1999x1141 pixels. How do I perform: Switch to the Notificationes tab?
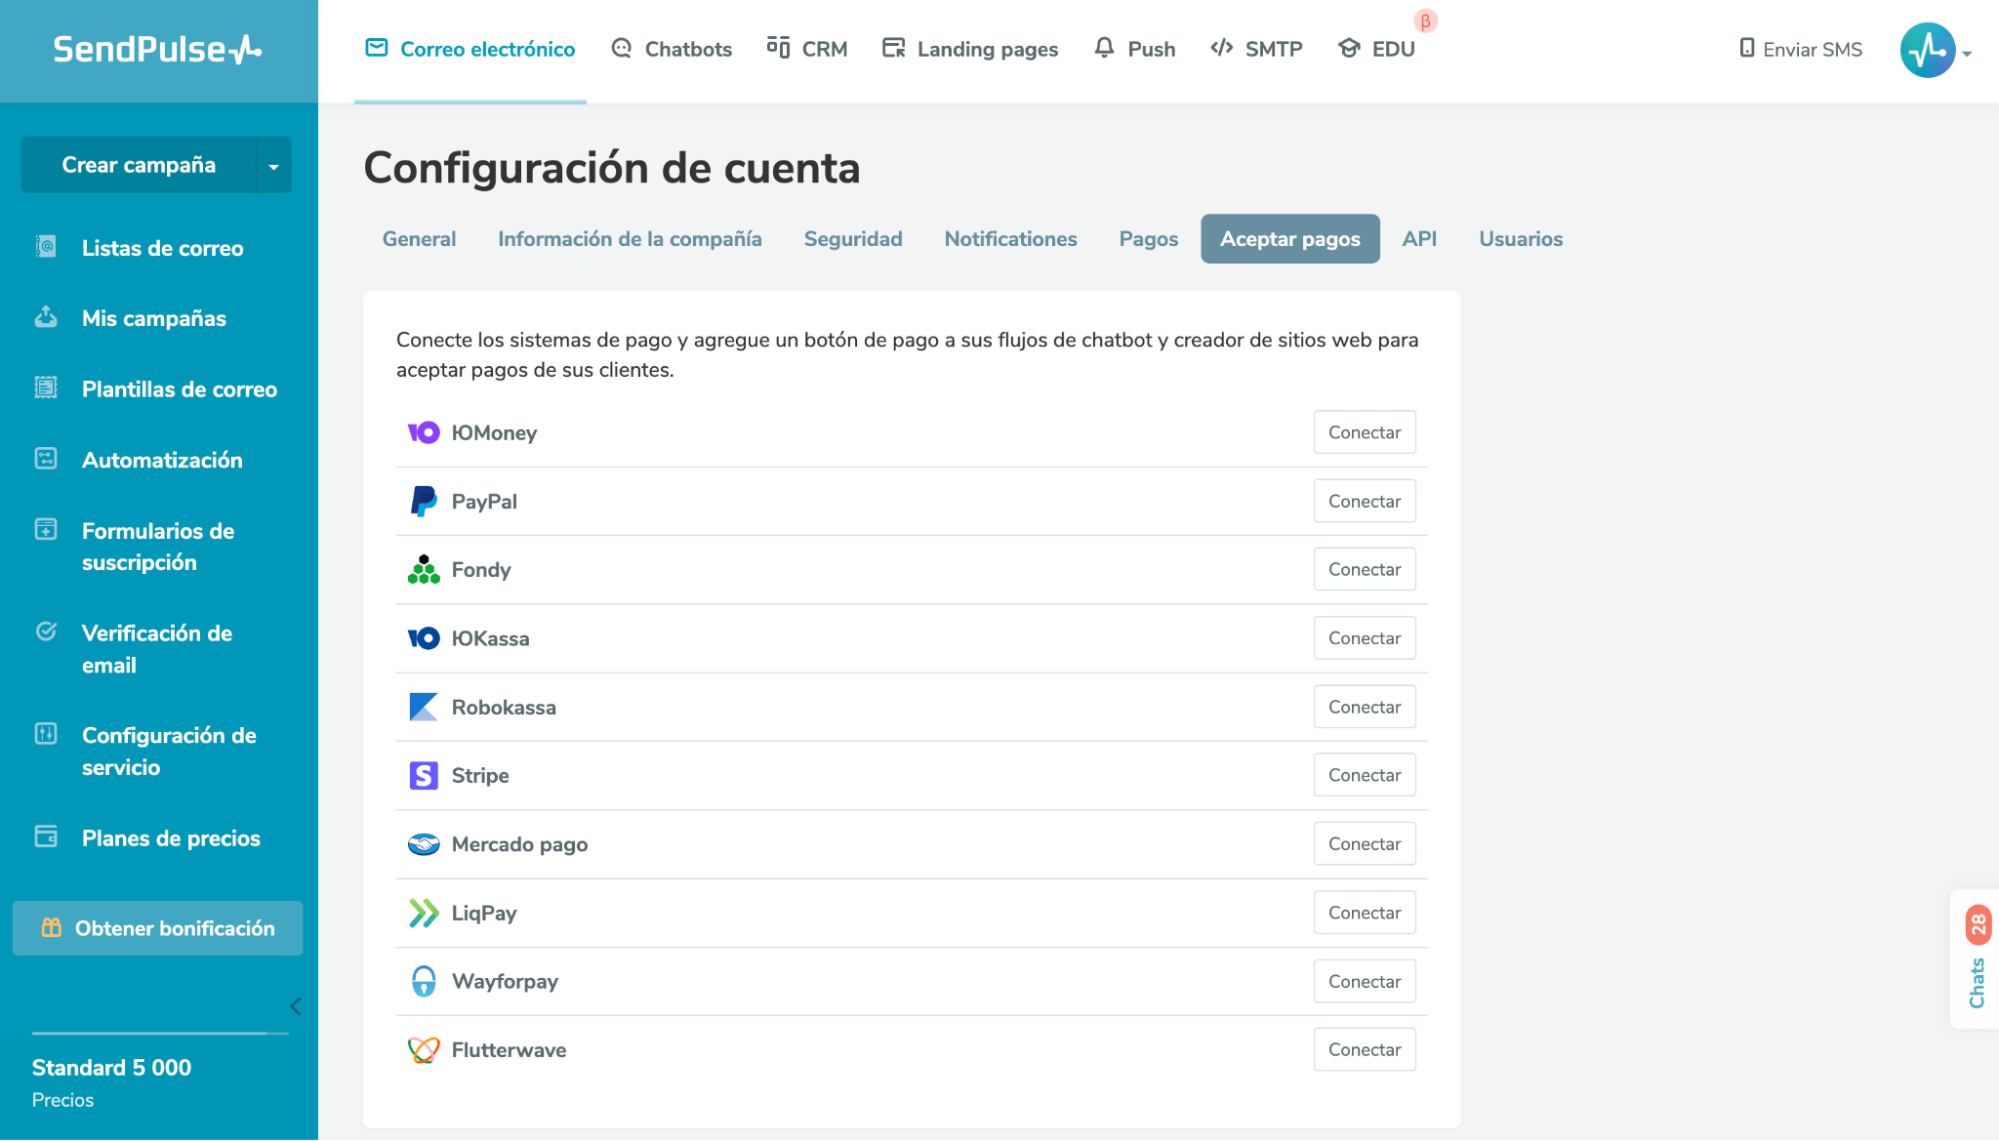point(1011,239)
